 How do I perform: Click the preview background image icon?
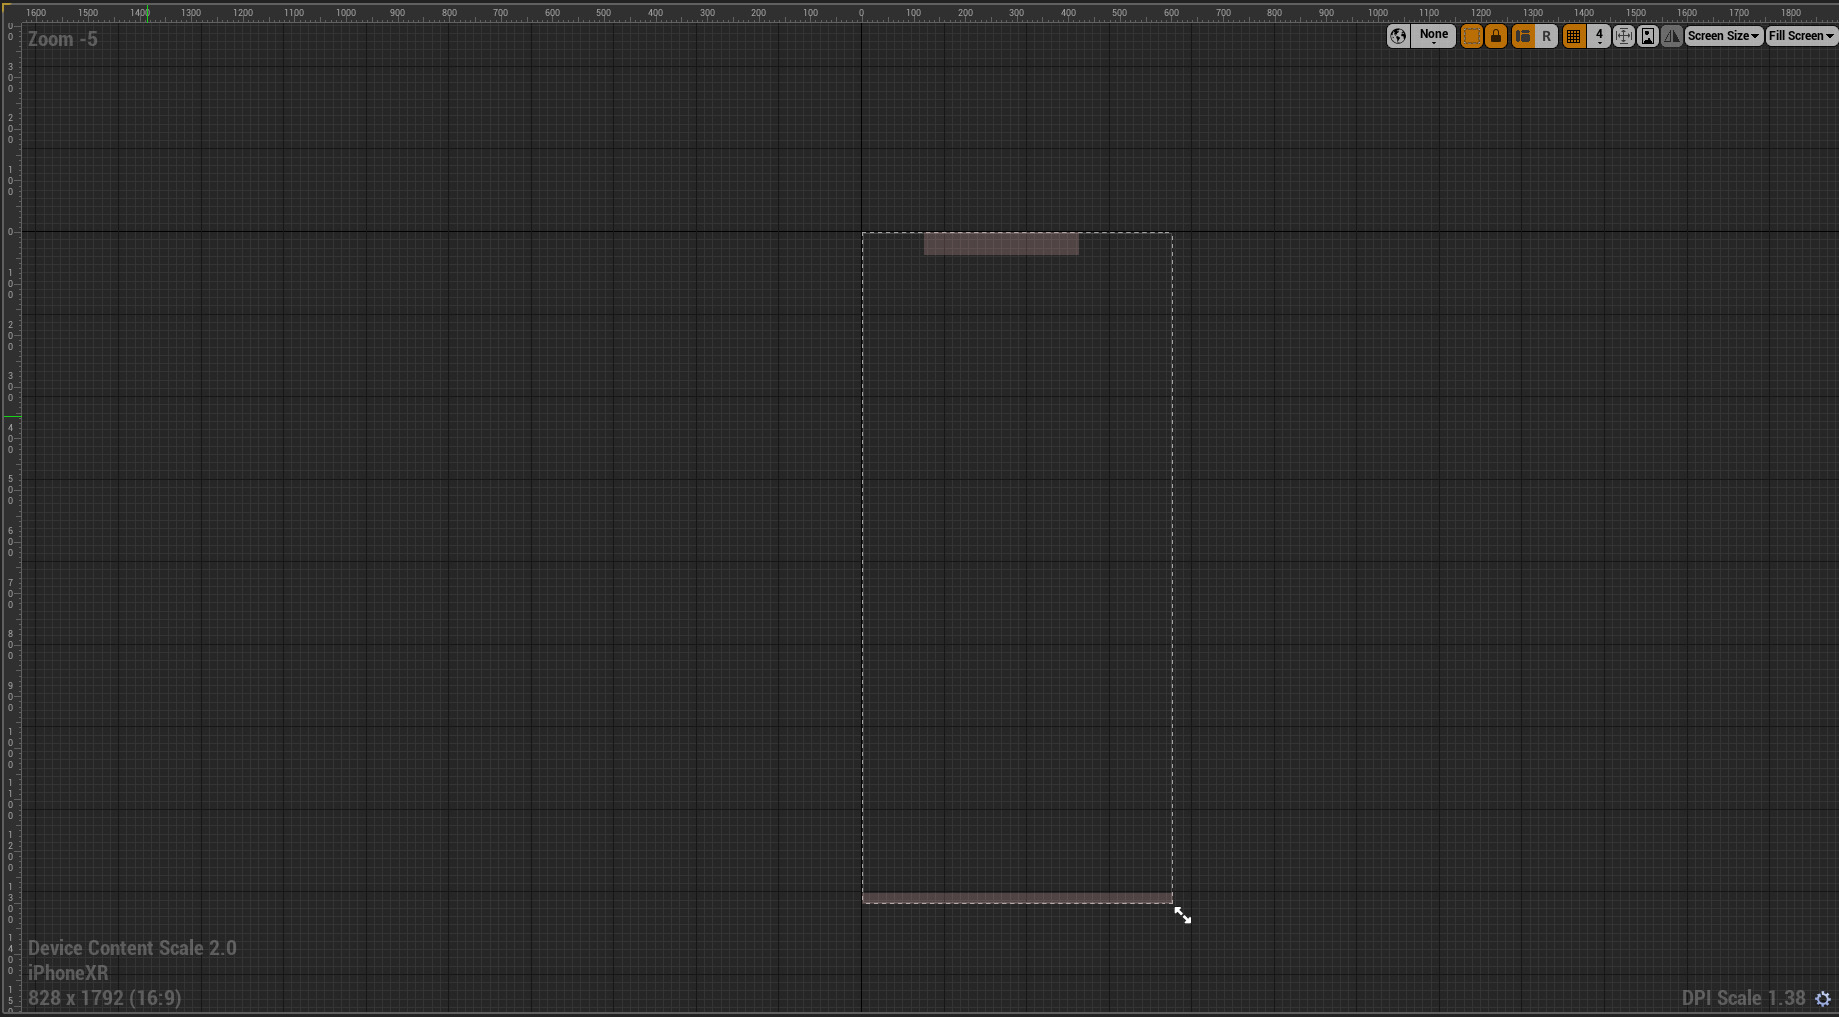[x=1648, y=36]
